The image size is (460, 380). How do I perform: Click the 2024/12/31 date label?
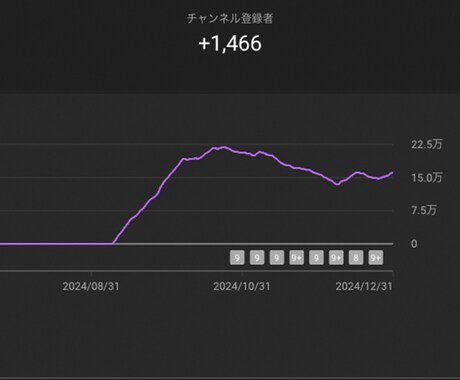pyautogui.click(x=364, y=286)
